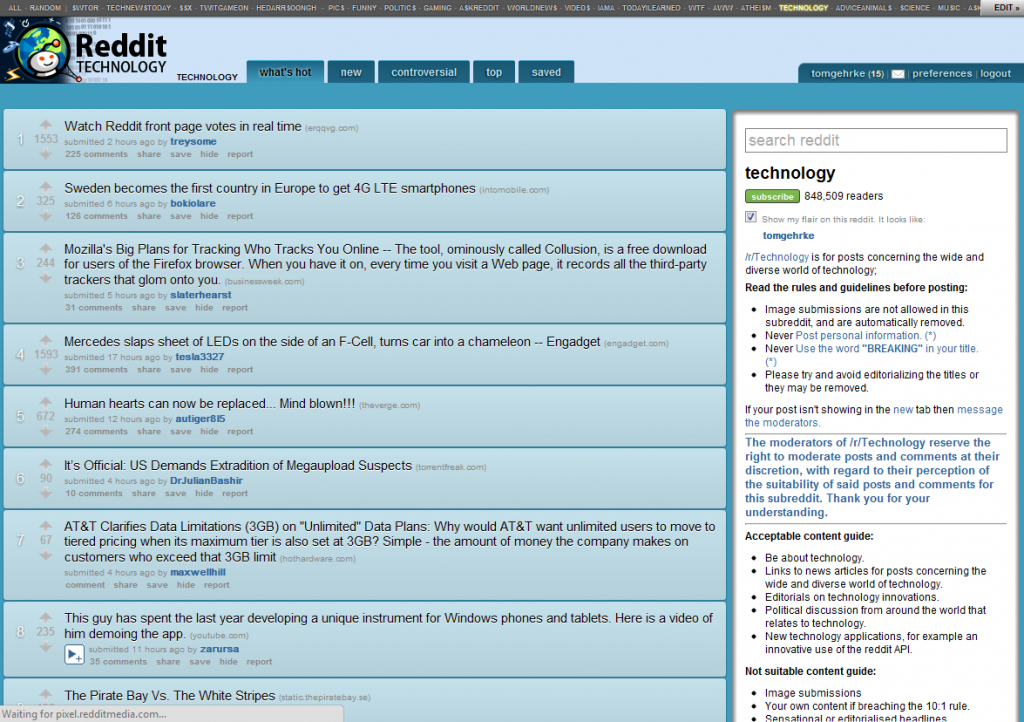Click the tomgehrke flair name in sidebar

[x=788, y=236]
